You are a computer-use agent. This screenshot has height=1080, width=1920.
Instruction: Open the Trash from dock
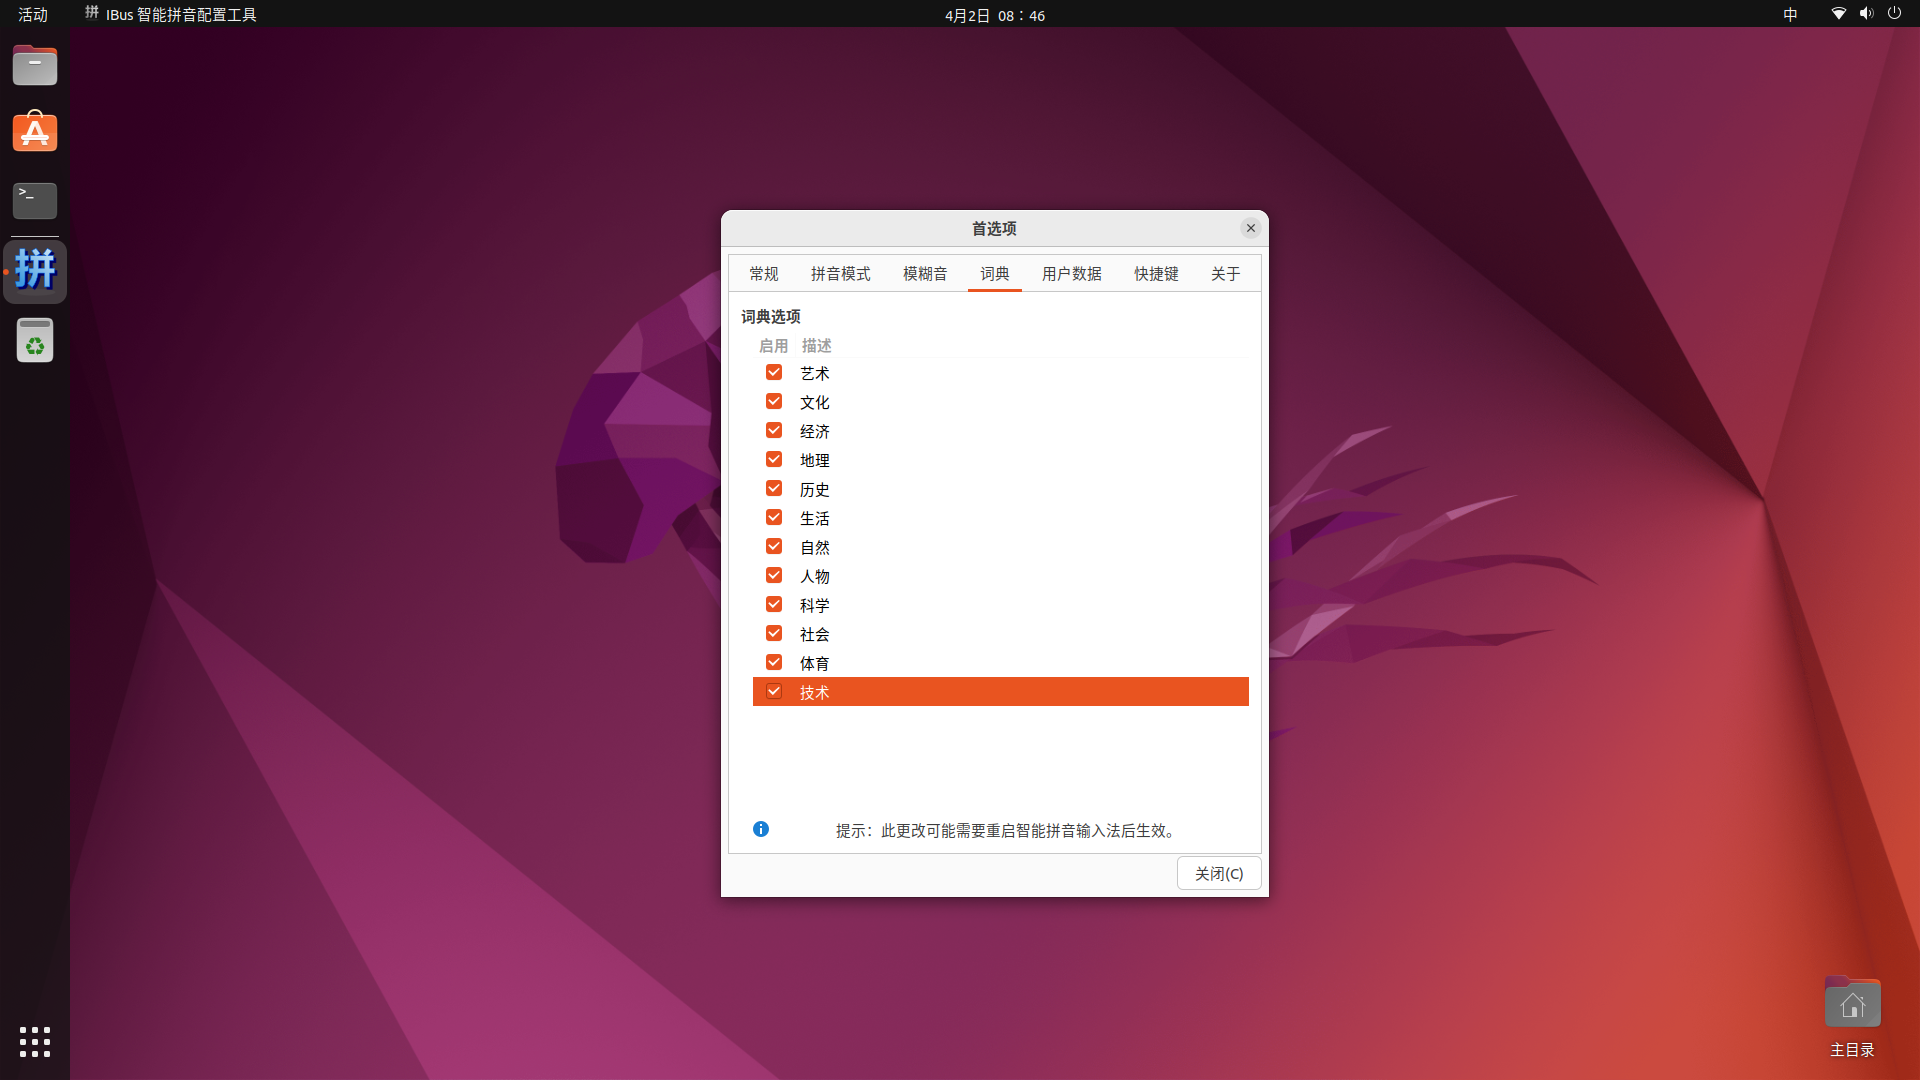click(x=35, y=341)
